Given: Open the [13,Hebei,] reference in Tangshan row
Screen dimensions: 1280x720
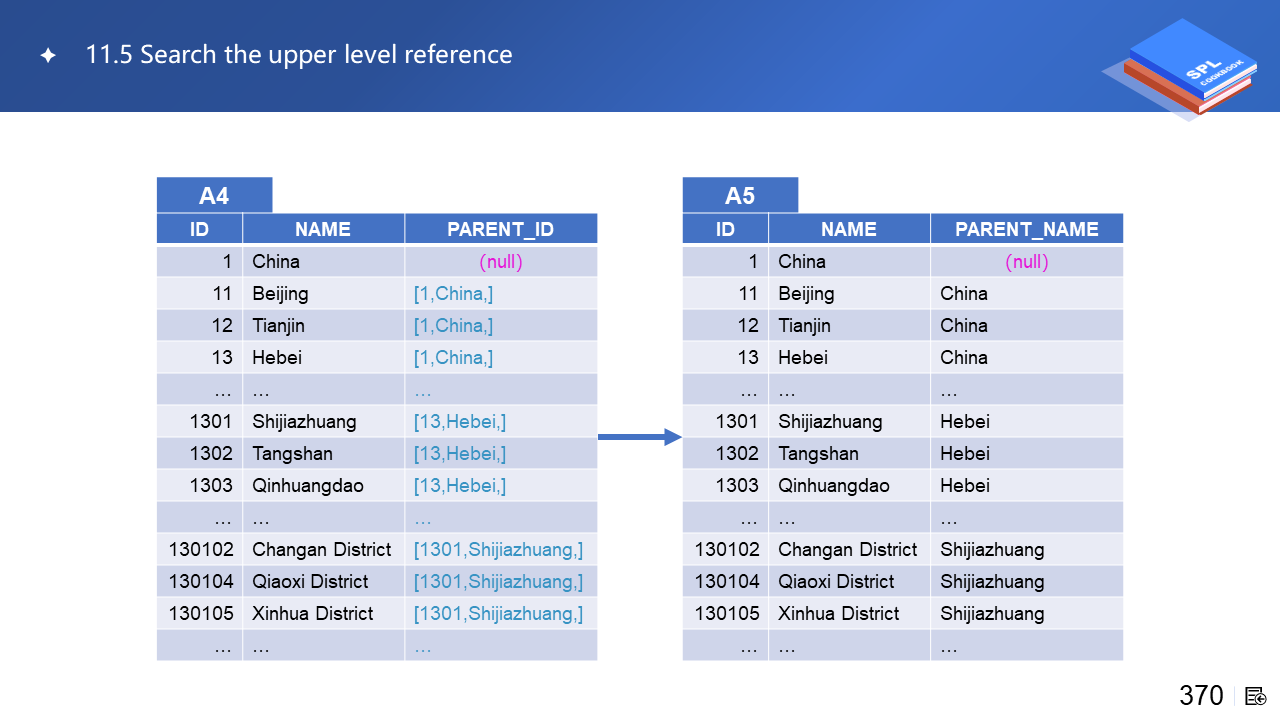Looking at the screenshot, I should [x=460, y=454].
